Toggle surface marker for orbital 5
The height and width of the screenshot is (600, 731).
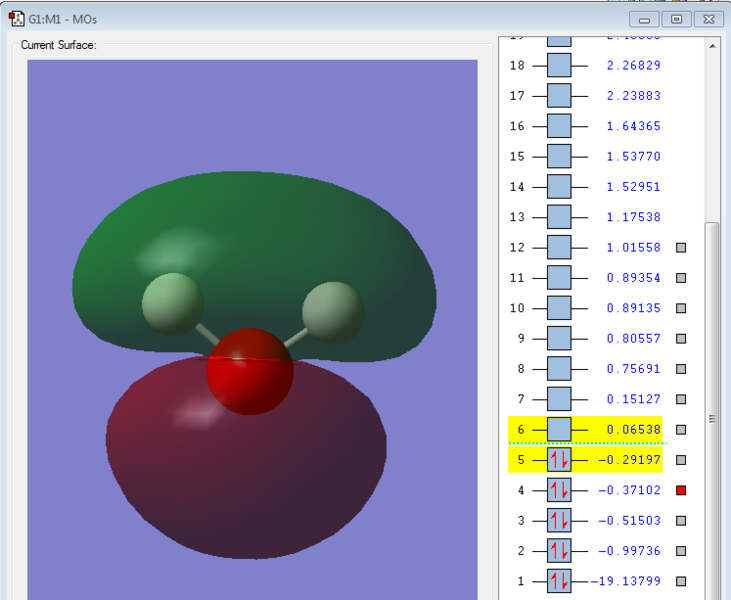[x=681, y=460]
